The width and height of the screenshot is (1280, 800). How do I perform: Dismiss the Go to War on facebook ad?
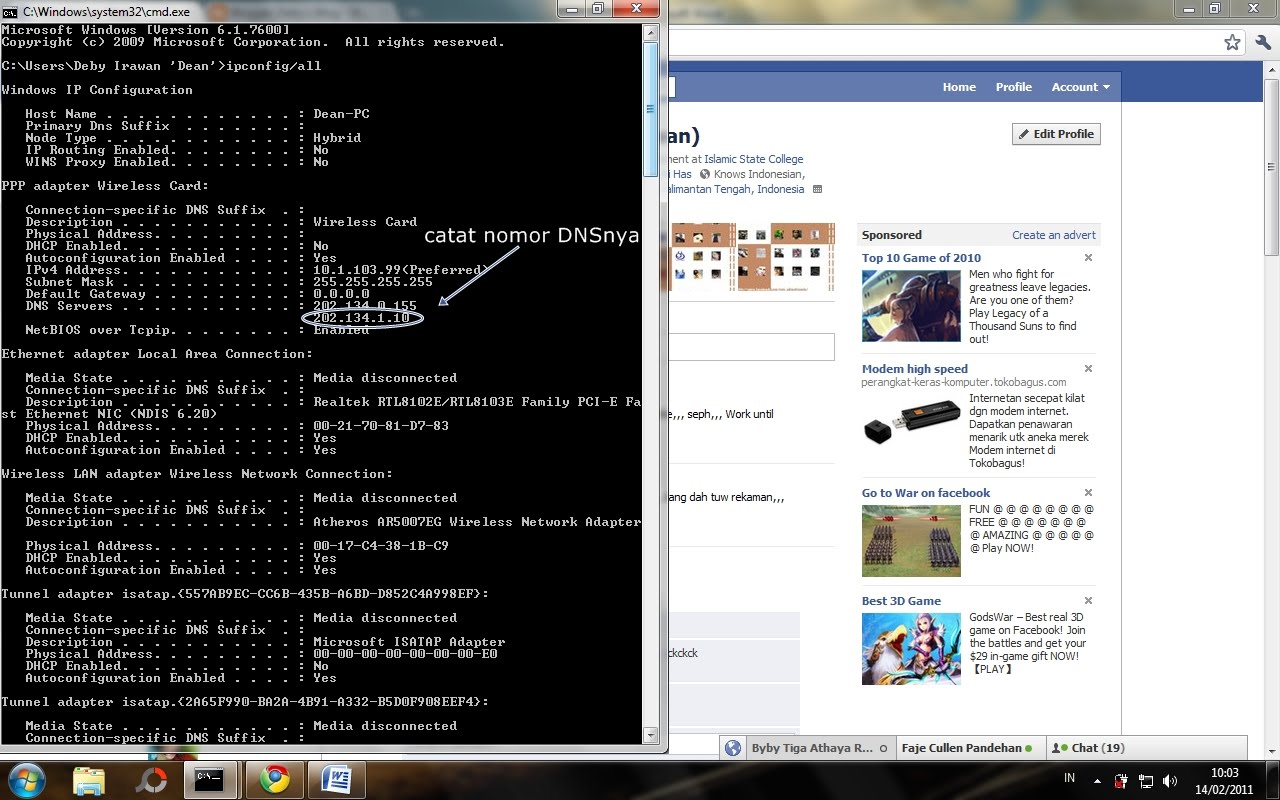(1089, 493)
